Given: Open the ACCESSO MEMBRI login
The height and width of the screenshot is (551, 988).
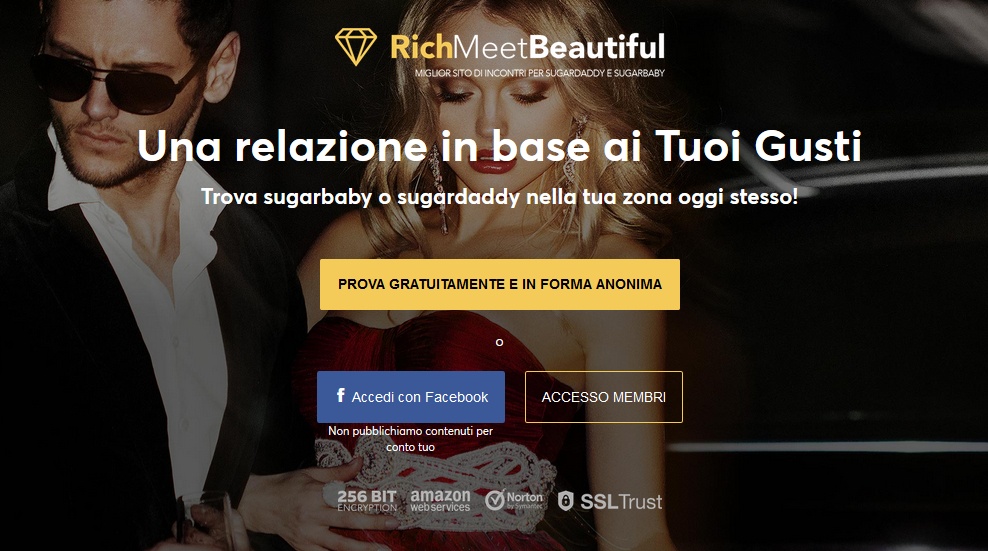Looking at the screenshot, I should tap(604, 397).
